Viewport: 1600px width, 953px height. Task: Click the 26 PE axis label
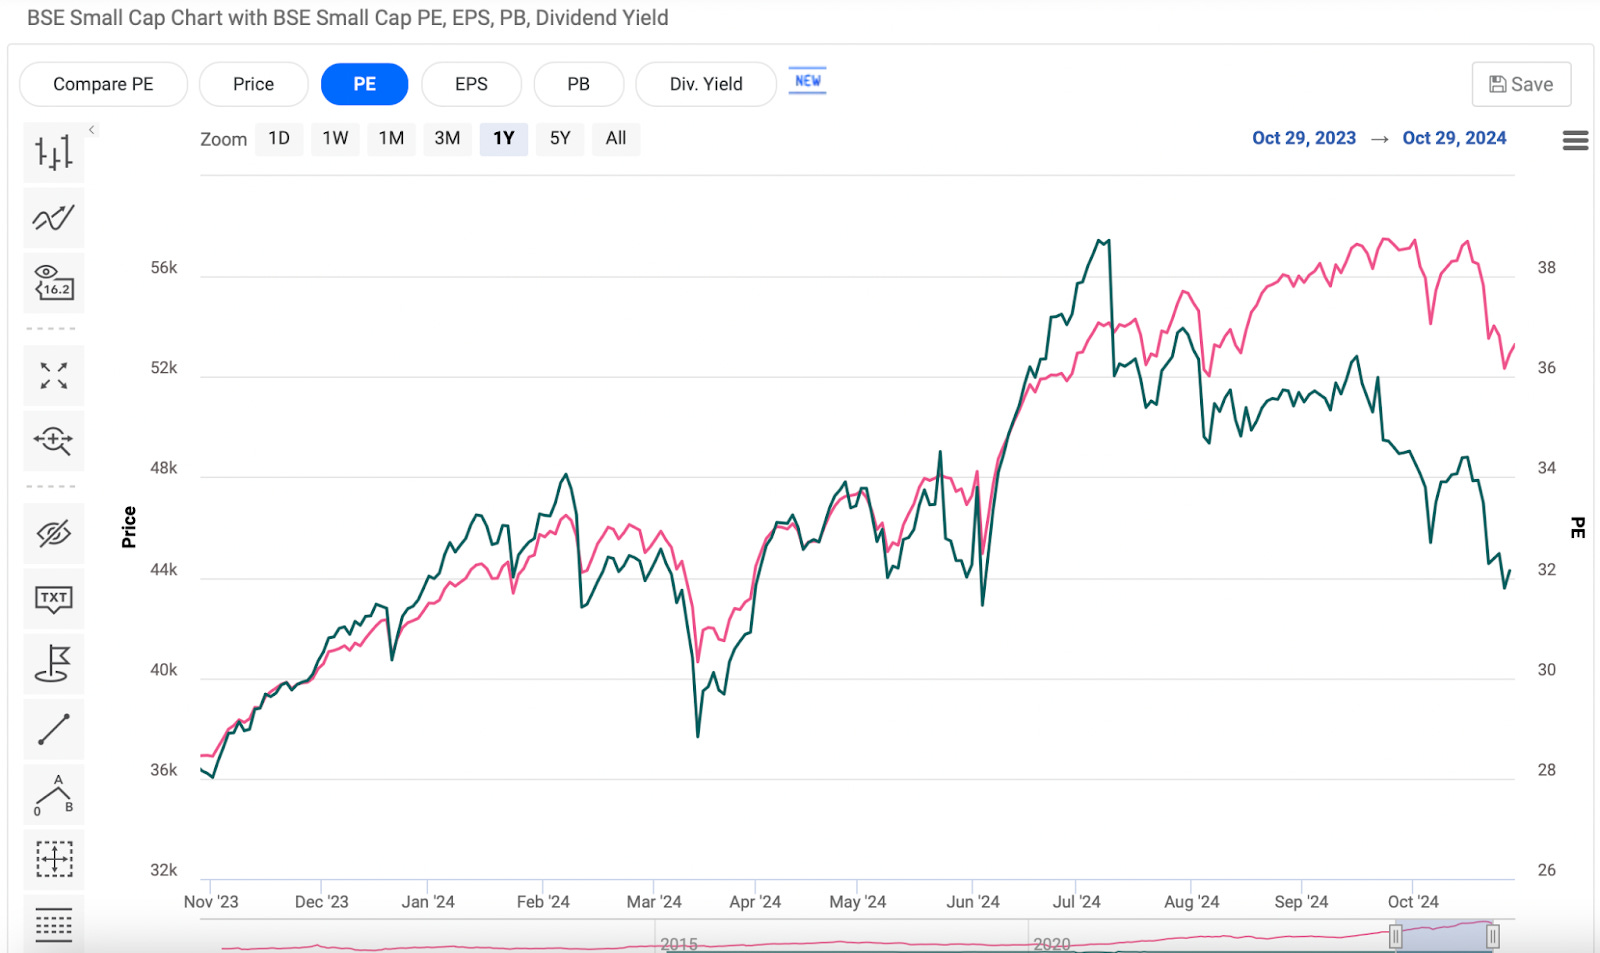point(1547,870)
